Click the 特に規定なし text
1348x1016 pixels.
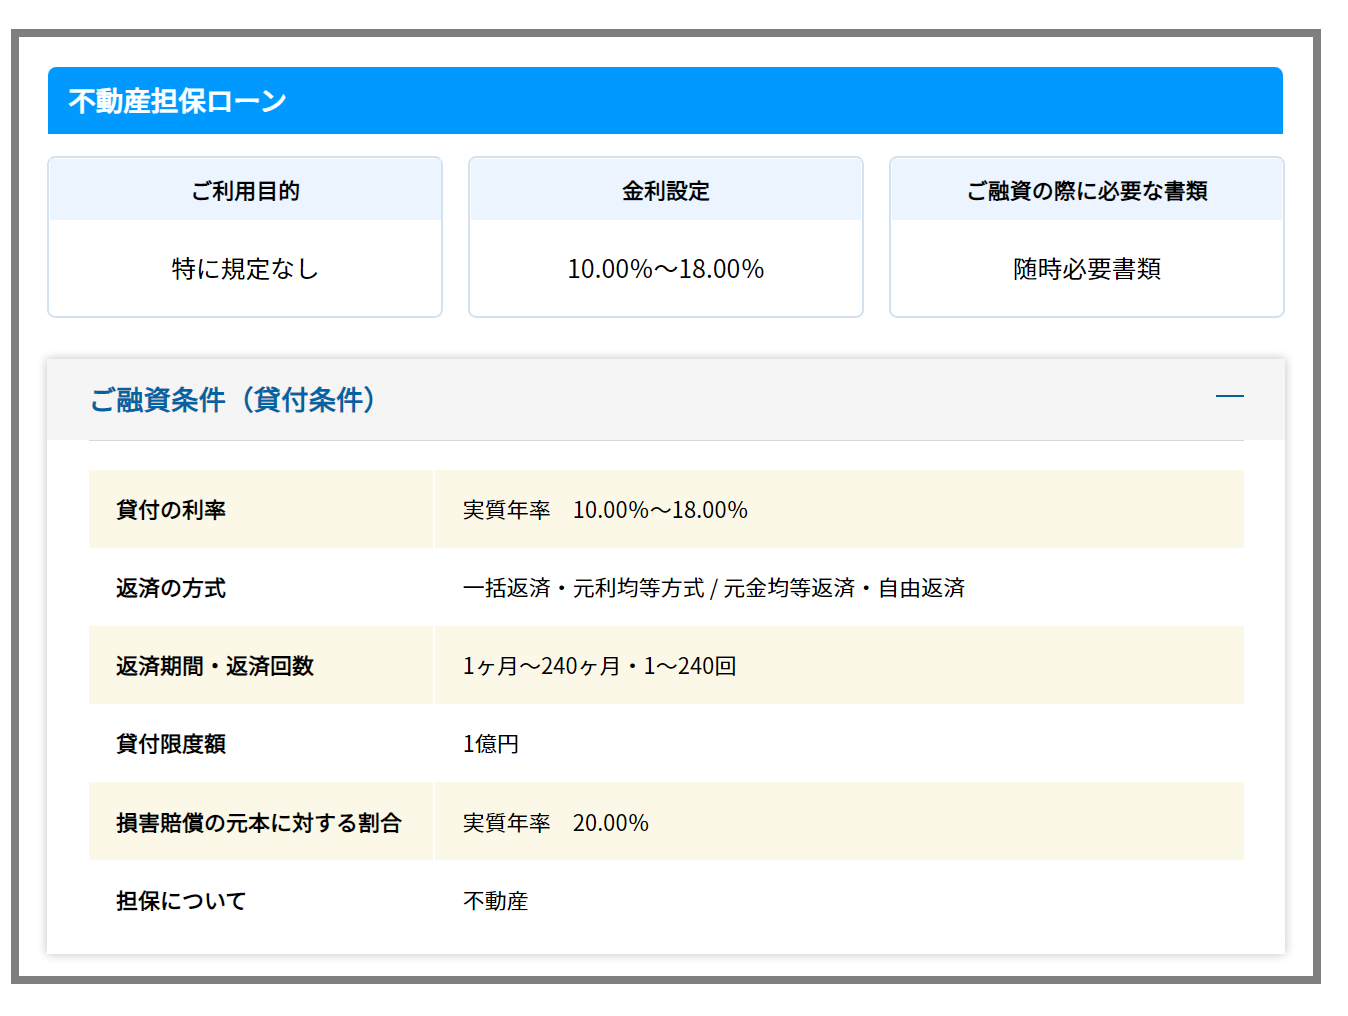[x=245, y=269]
